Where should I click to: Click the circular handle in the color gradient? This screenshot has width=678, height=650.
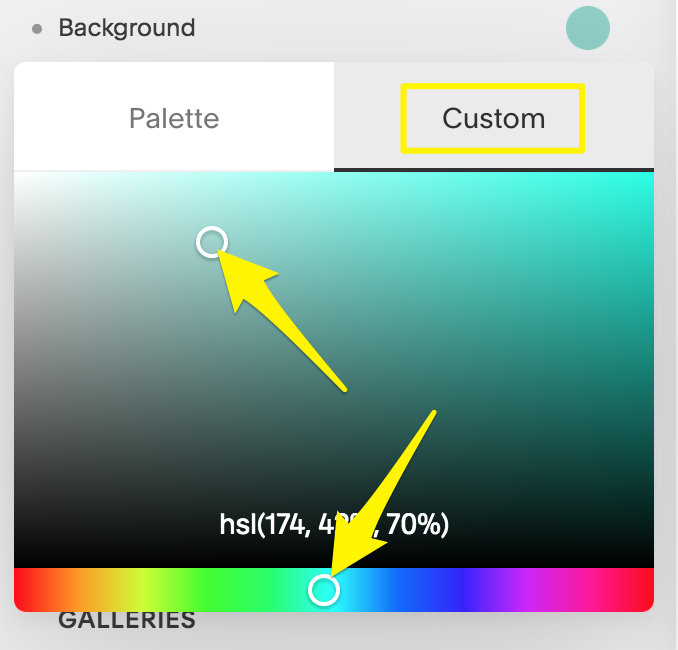[x=211, y=242]
